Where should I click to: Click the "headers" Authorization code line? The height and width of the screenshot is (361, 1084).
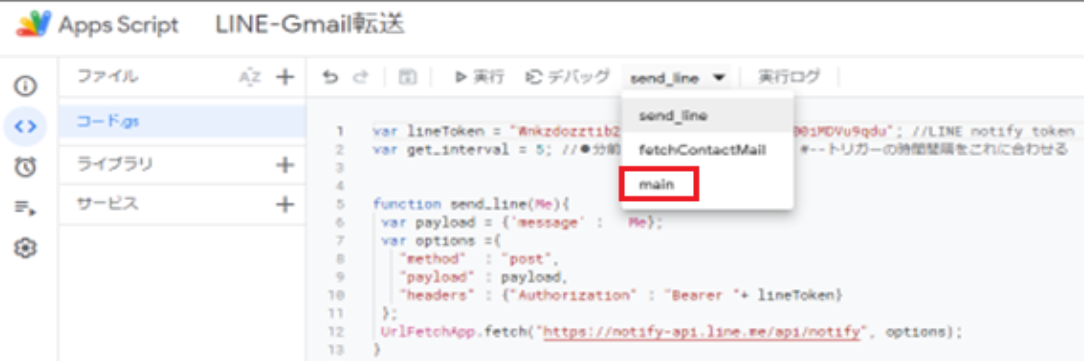click(x=622, y=295)
